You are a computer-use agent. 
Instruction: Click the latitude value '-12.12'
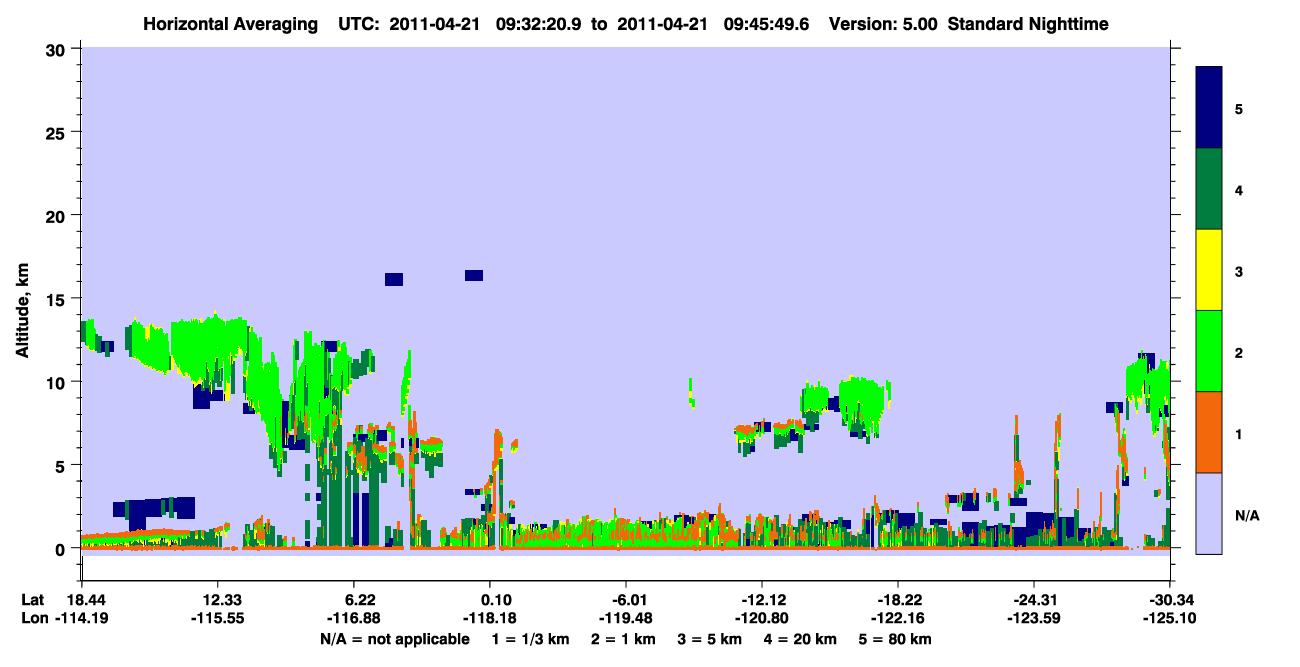(x=762, y=600)
